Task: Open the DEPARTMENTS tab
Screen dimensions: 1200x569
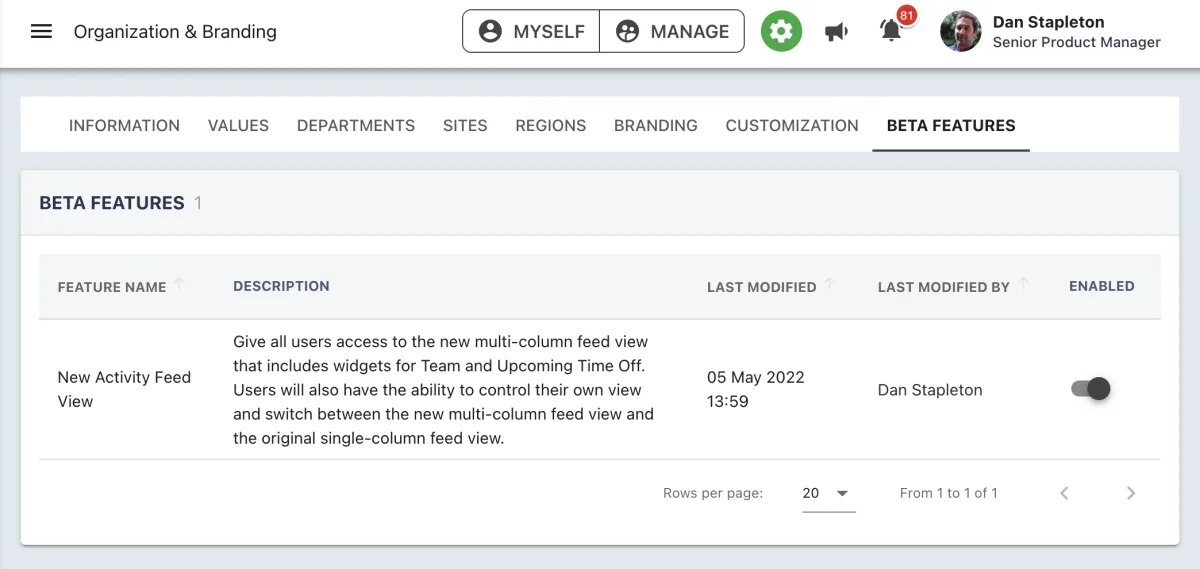Action: tap(356, 125)
